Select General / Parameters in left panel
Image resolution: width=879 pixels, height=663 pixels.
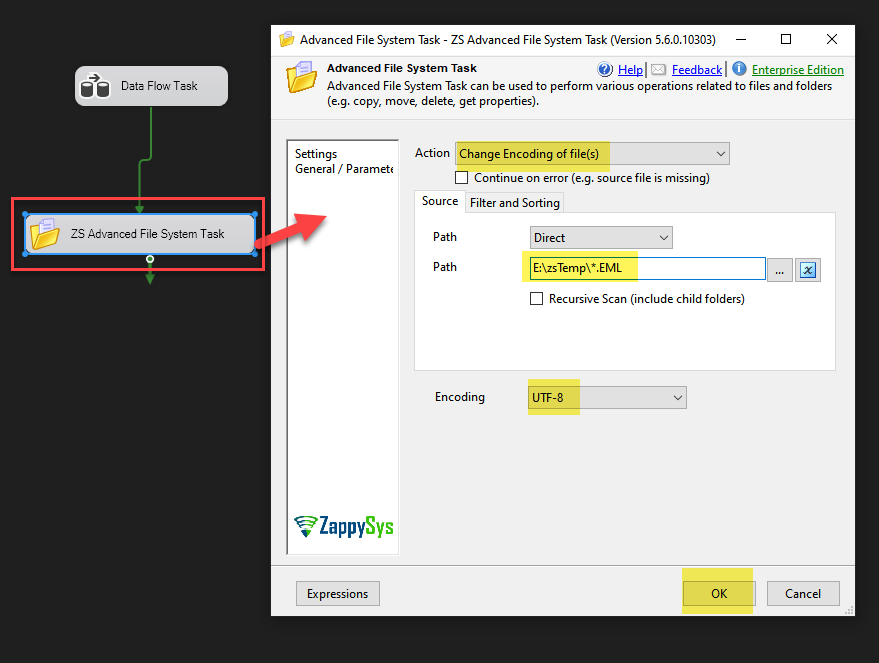click(x=344, y=169)
